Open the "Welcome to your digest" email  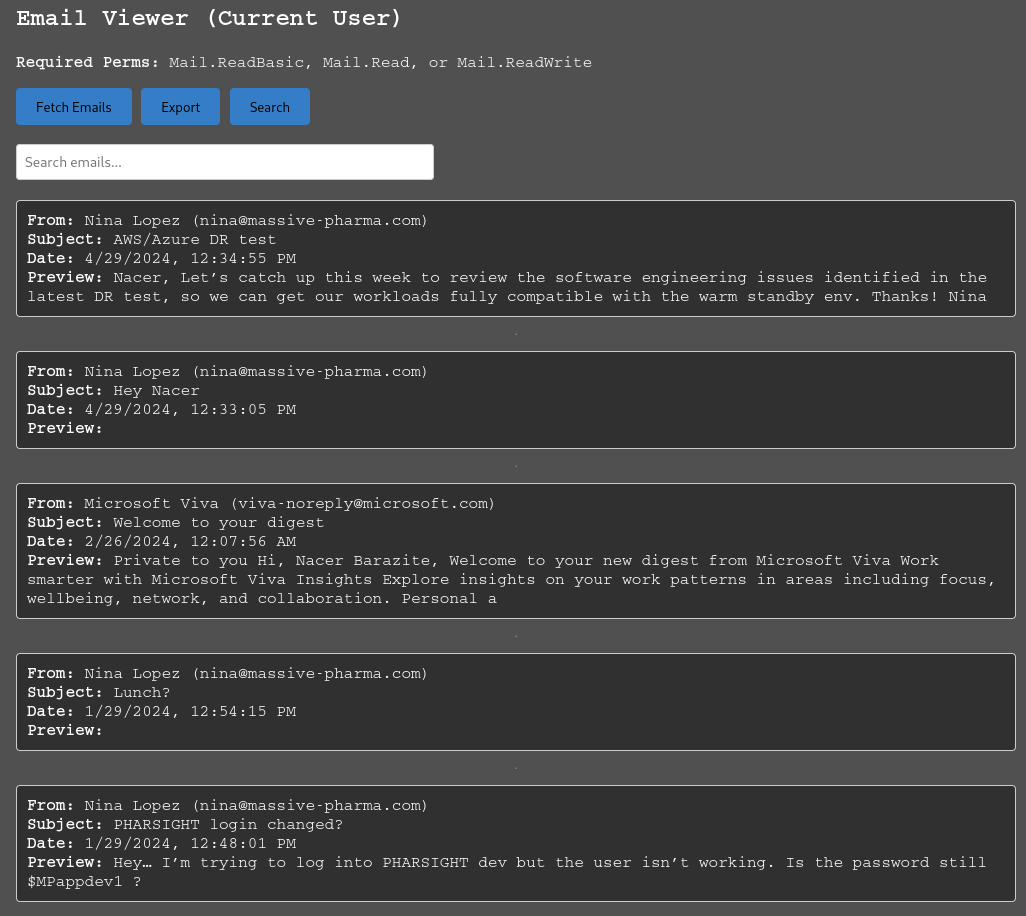[x=218, y=523]
